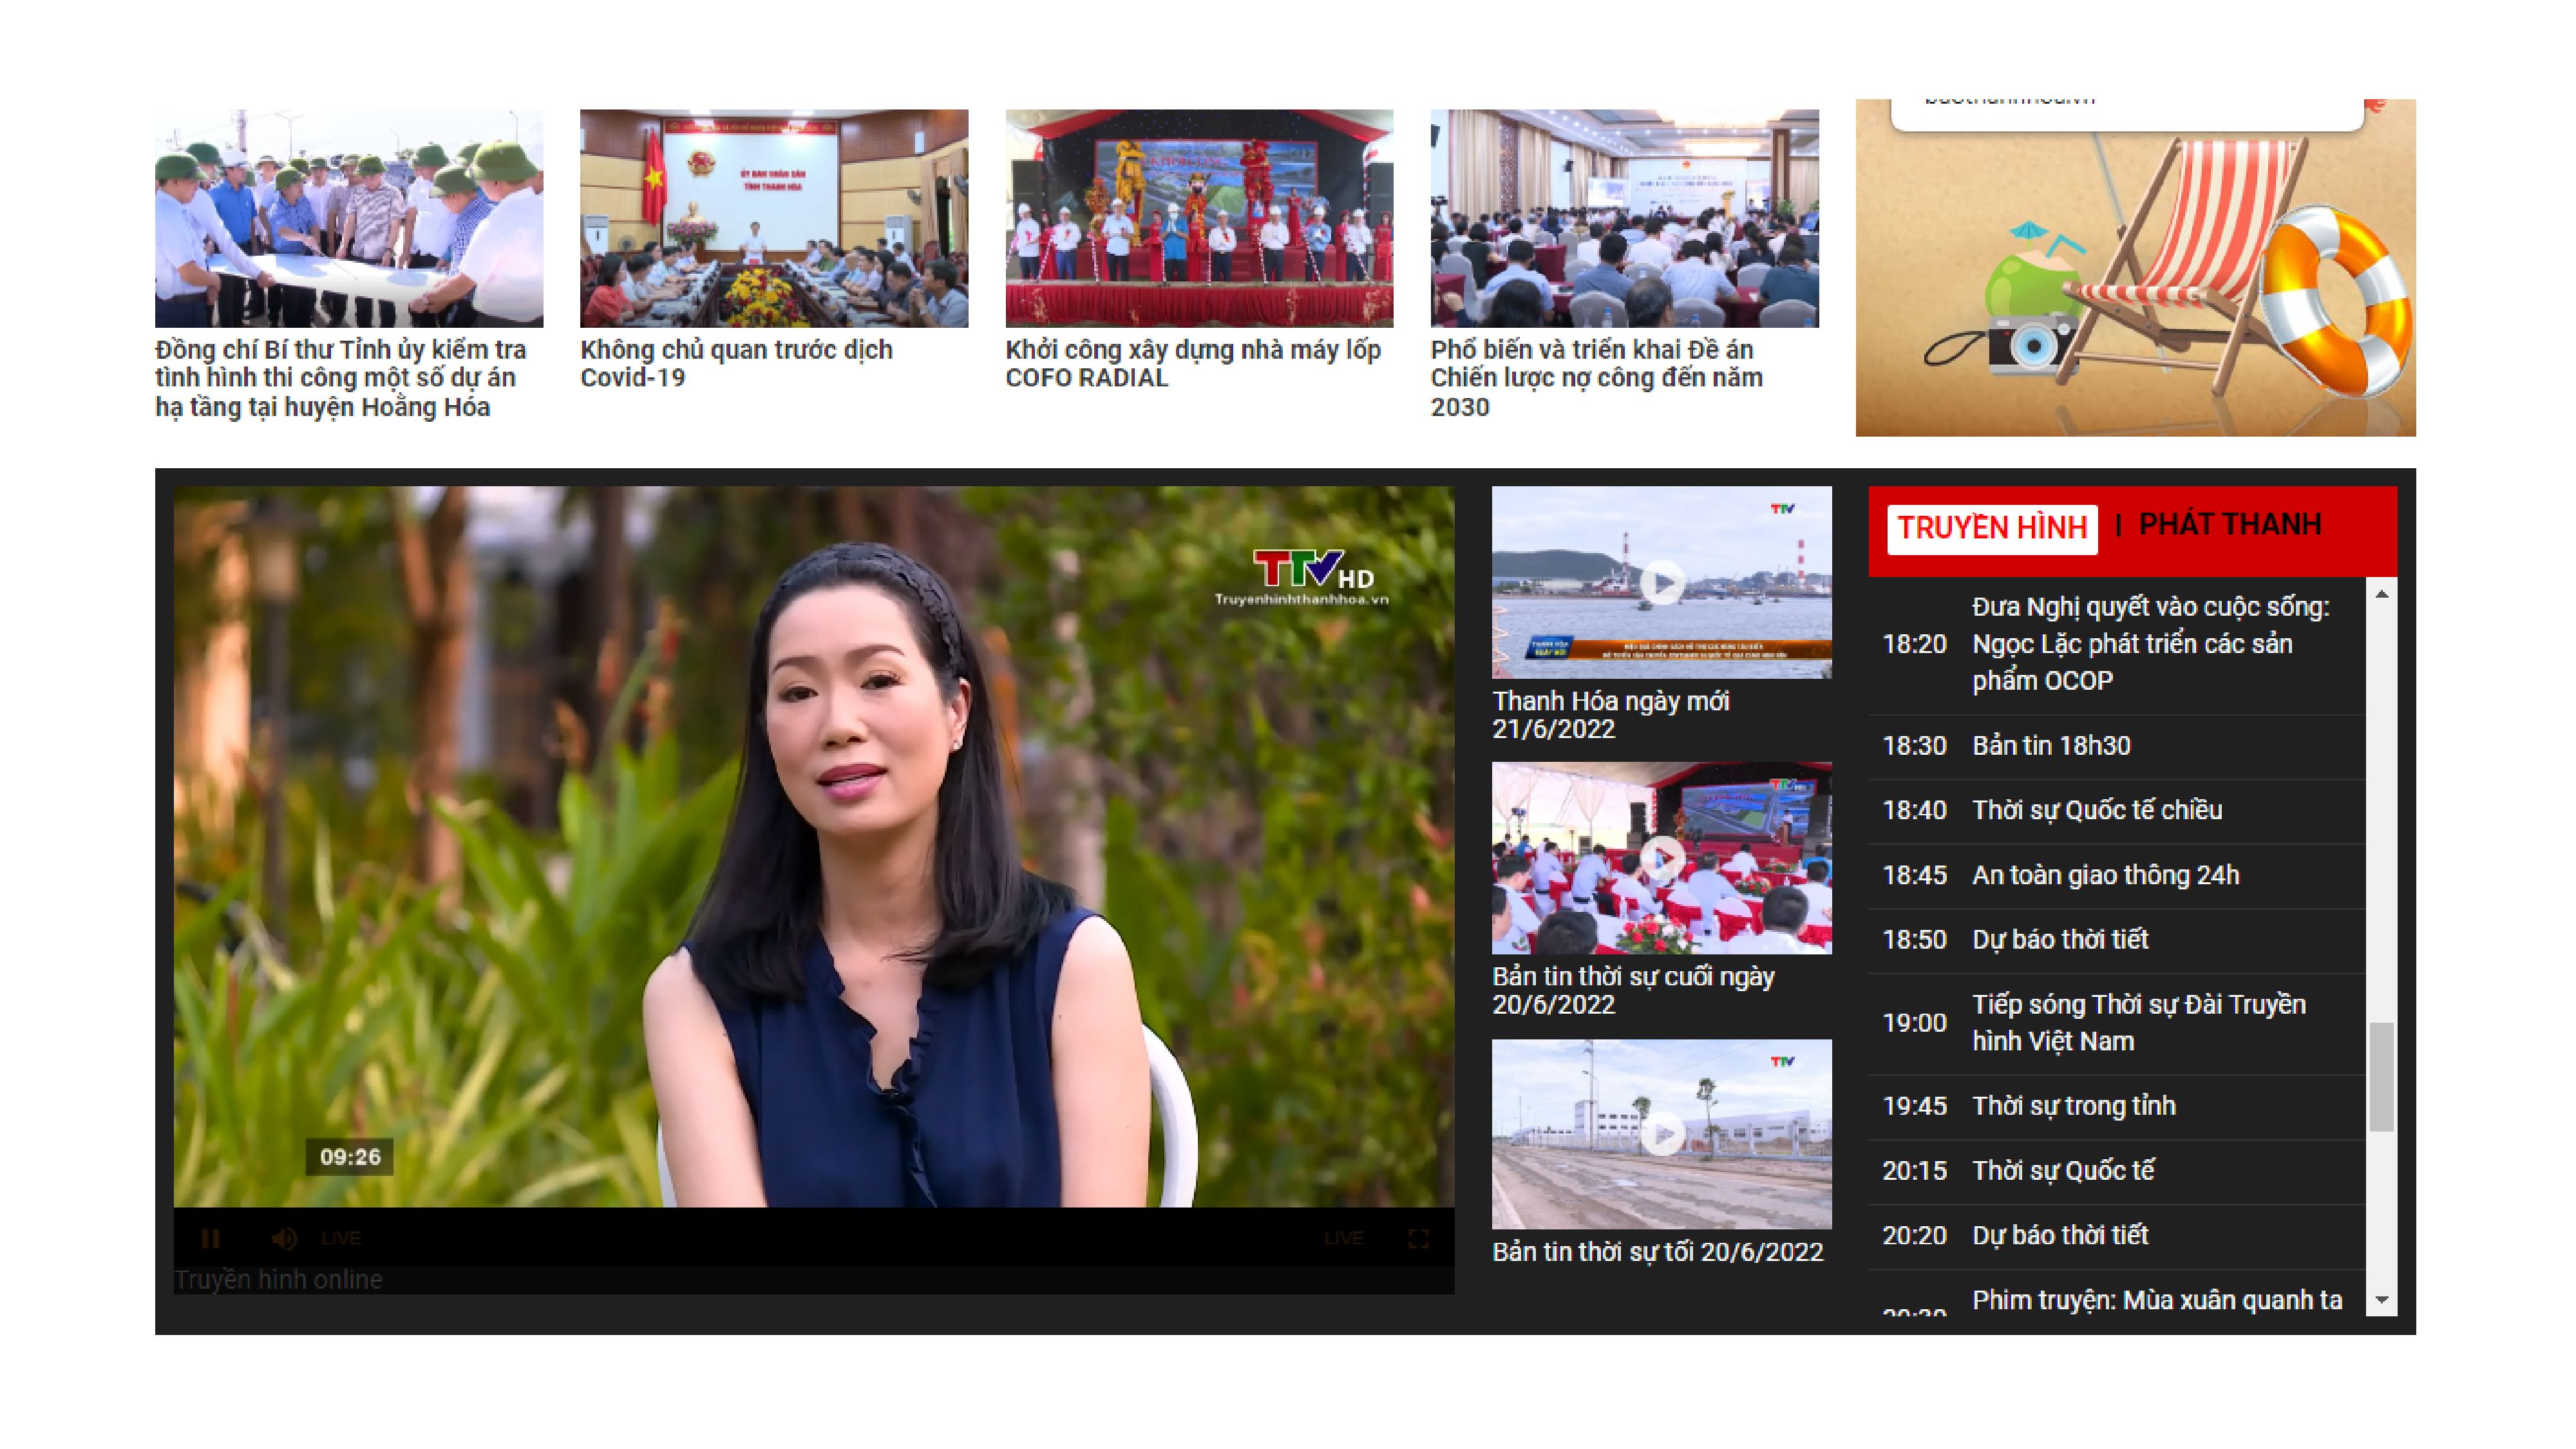Open Bí thư Tỉnh ủy inspection thumbnail
The height and width of the screenshot is (1449, 2576).
click(x=349, y=218)
